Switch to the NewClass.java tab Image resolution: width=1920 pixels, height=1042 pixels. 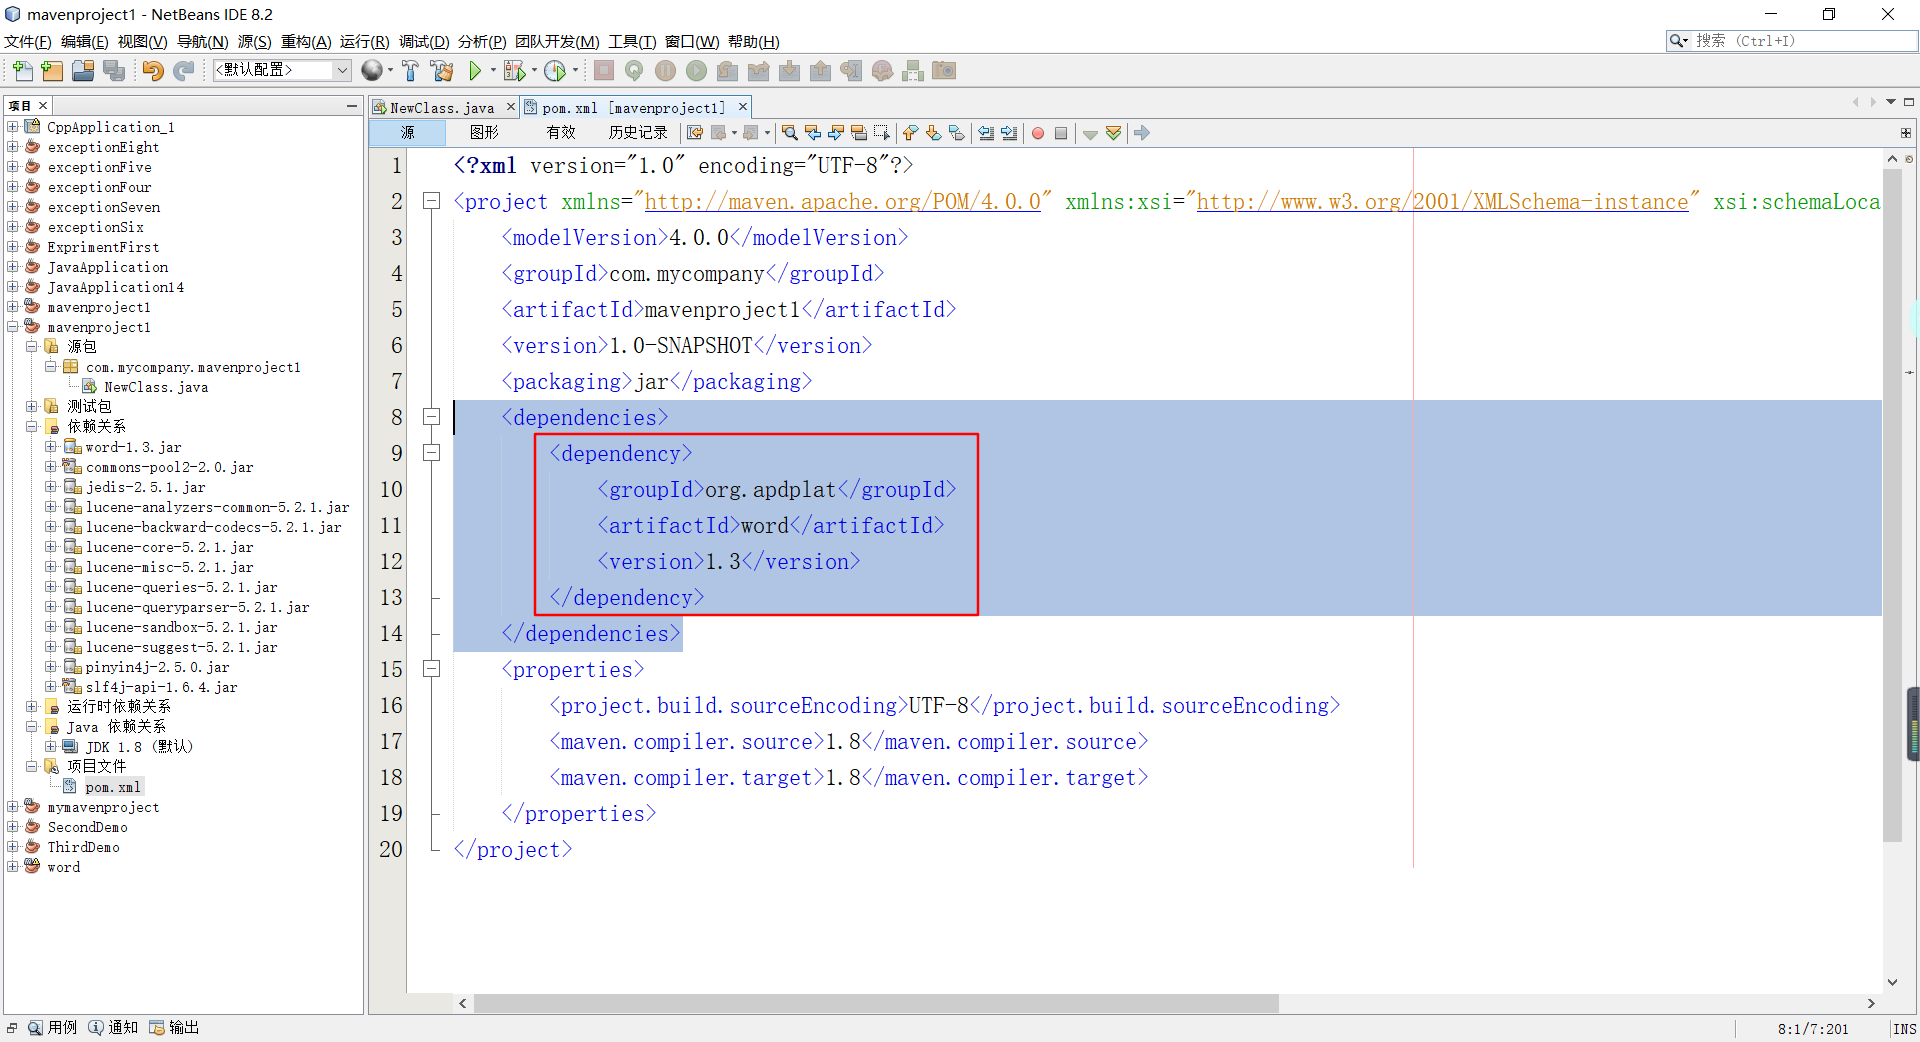tap(441, 107)
